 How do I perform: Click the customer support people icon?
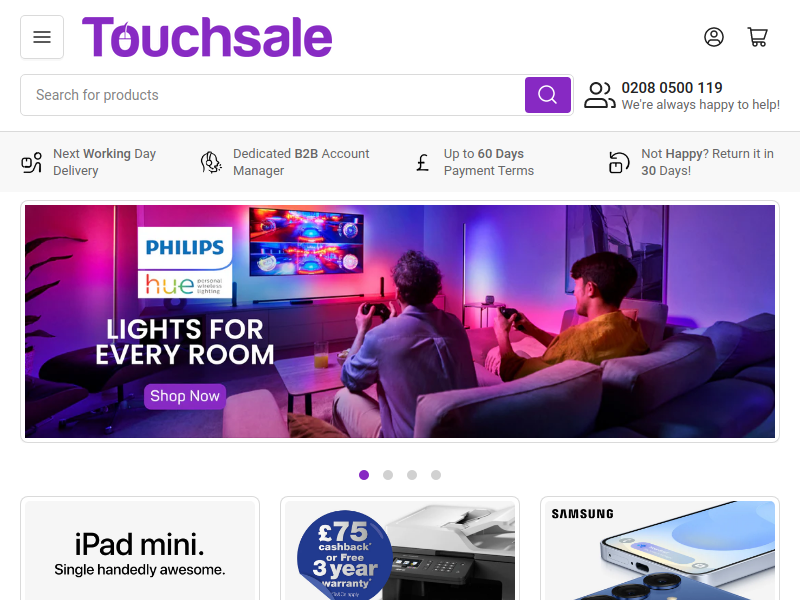[x=599, y=95]
